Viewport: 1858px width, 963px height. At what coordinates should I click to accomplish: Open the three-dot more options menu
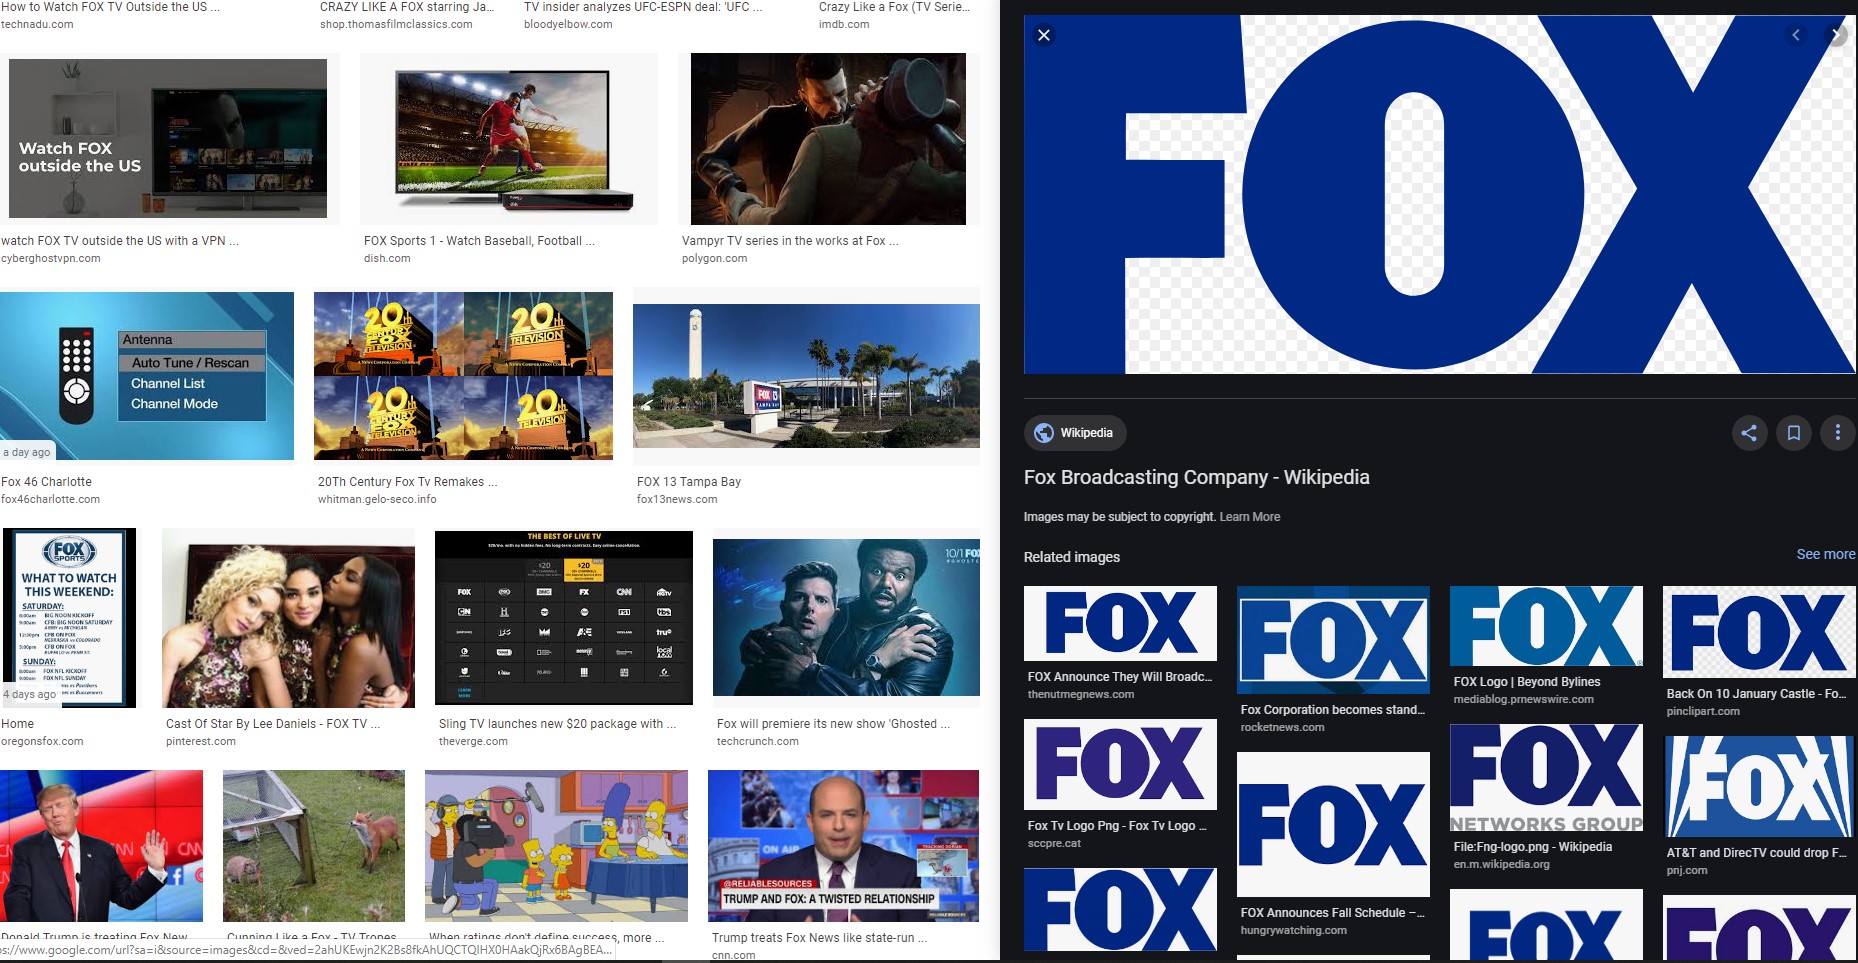tap(1837, 433)
